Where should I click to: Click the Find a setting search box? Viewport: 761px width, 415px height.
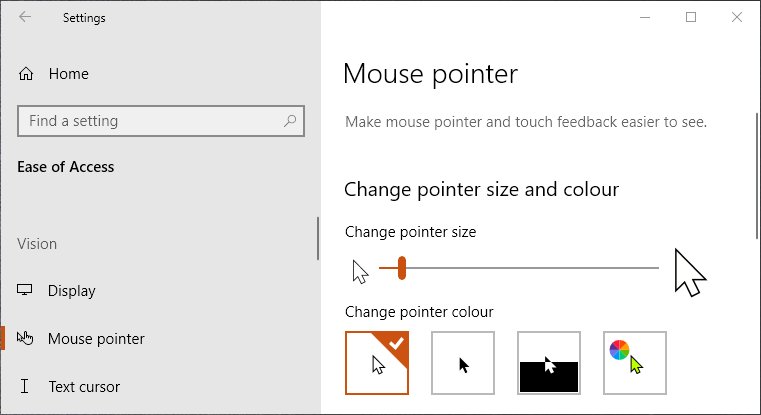(x=150, y=121)
